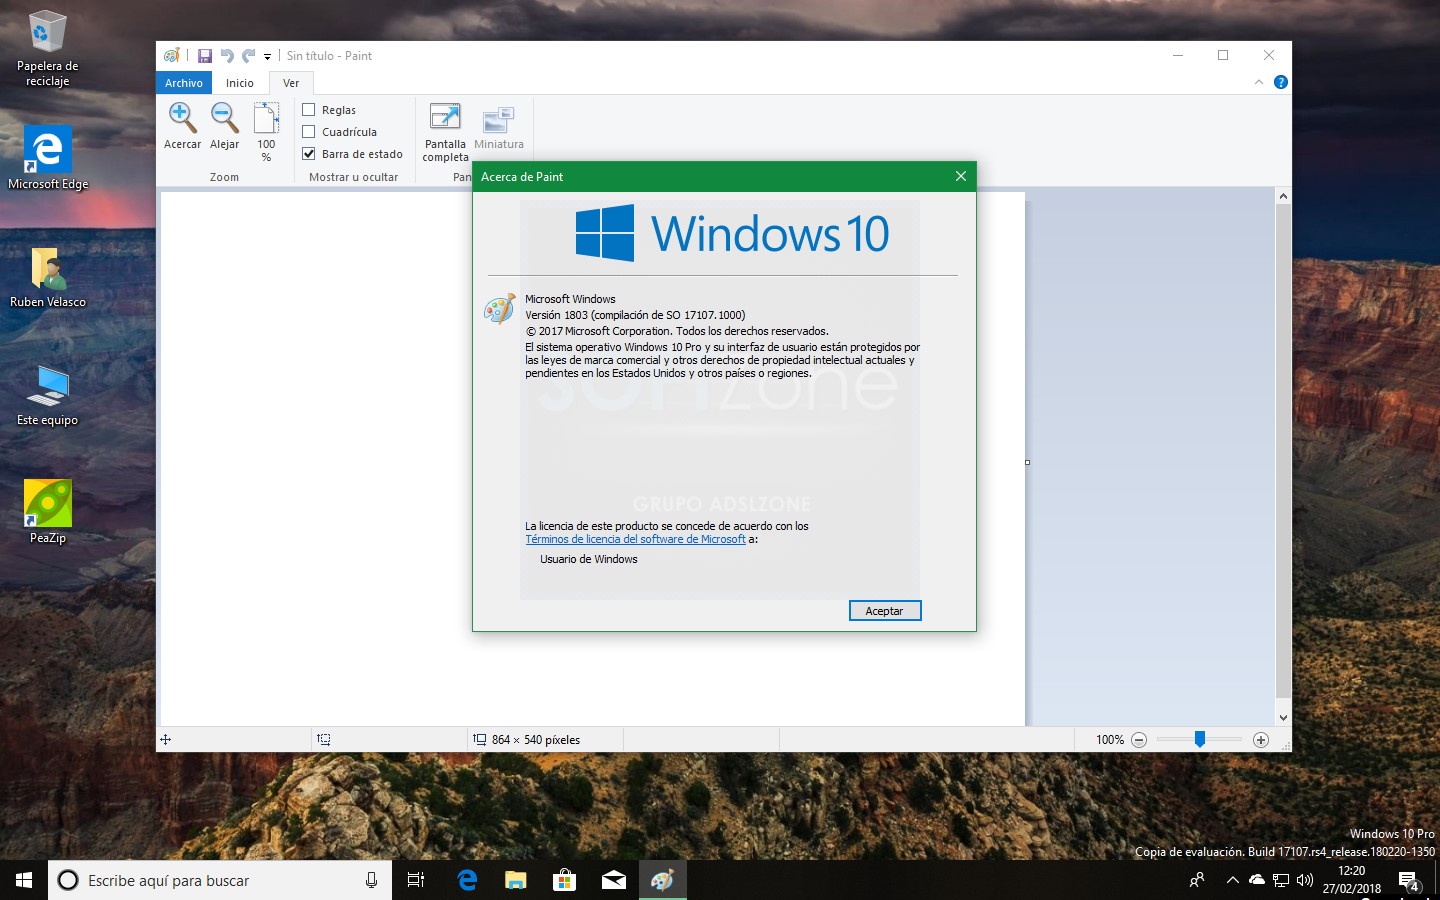
Task: Select Ruben Velasco user folder icon
Action: (48, 277)
